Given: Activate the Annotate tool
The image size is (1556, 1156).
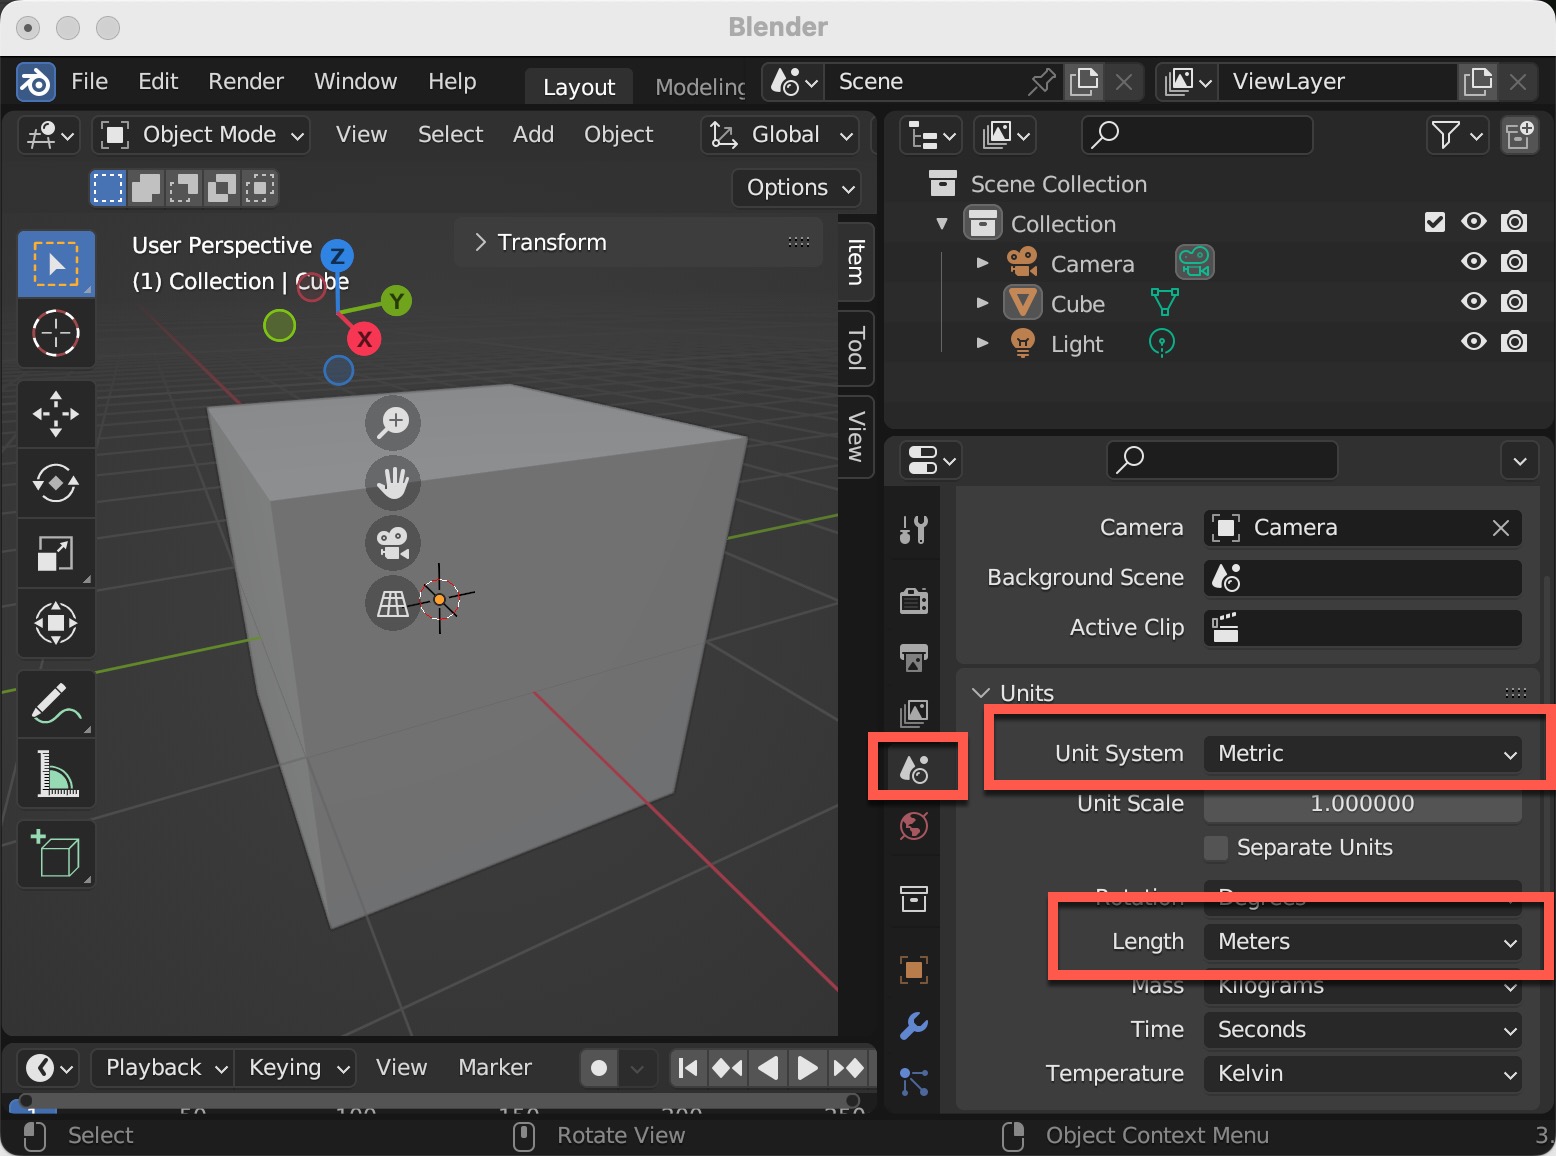Looking at the screenshot, I should click(x=55, y=703).
